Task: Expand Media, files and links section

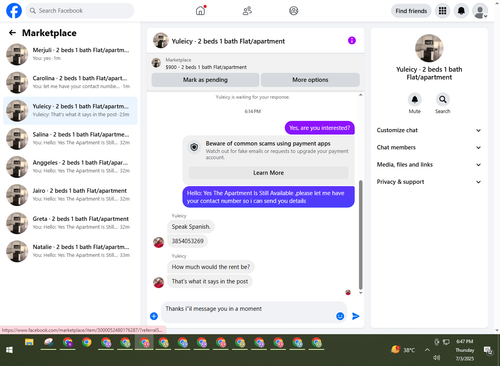Action: pyautogui.click(x=429, y=165)
